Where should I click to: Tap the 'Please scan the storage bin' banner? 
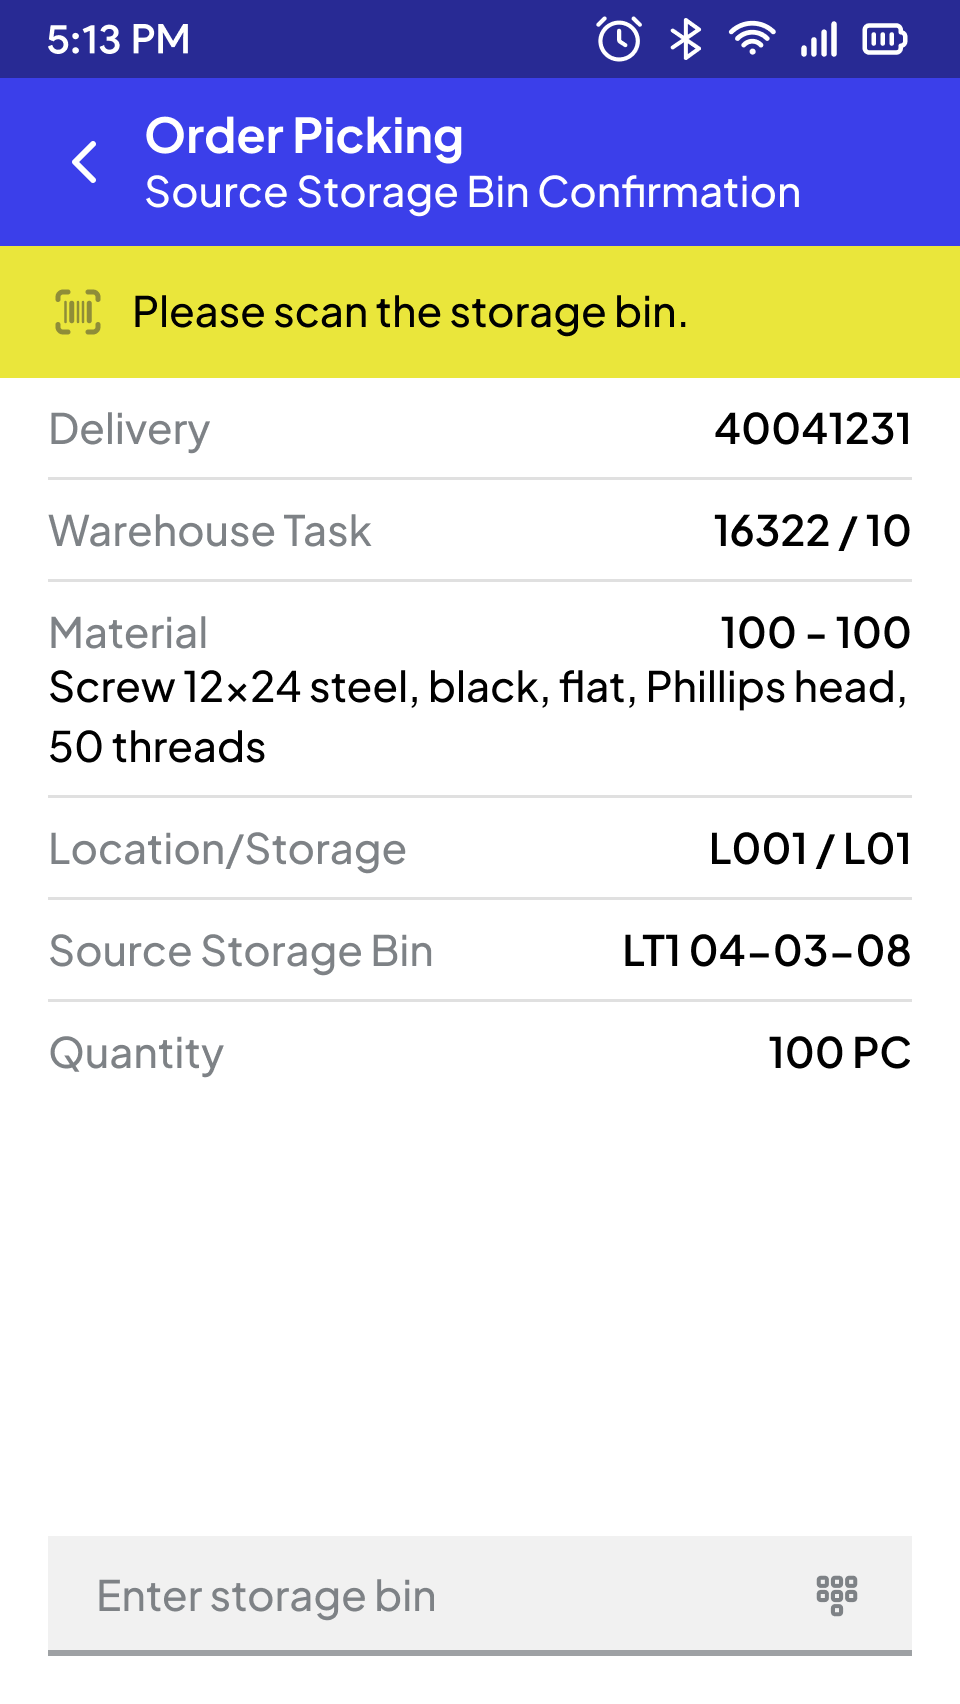pos(410,312)
